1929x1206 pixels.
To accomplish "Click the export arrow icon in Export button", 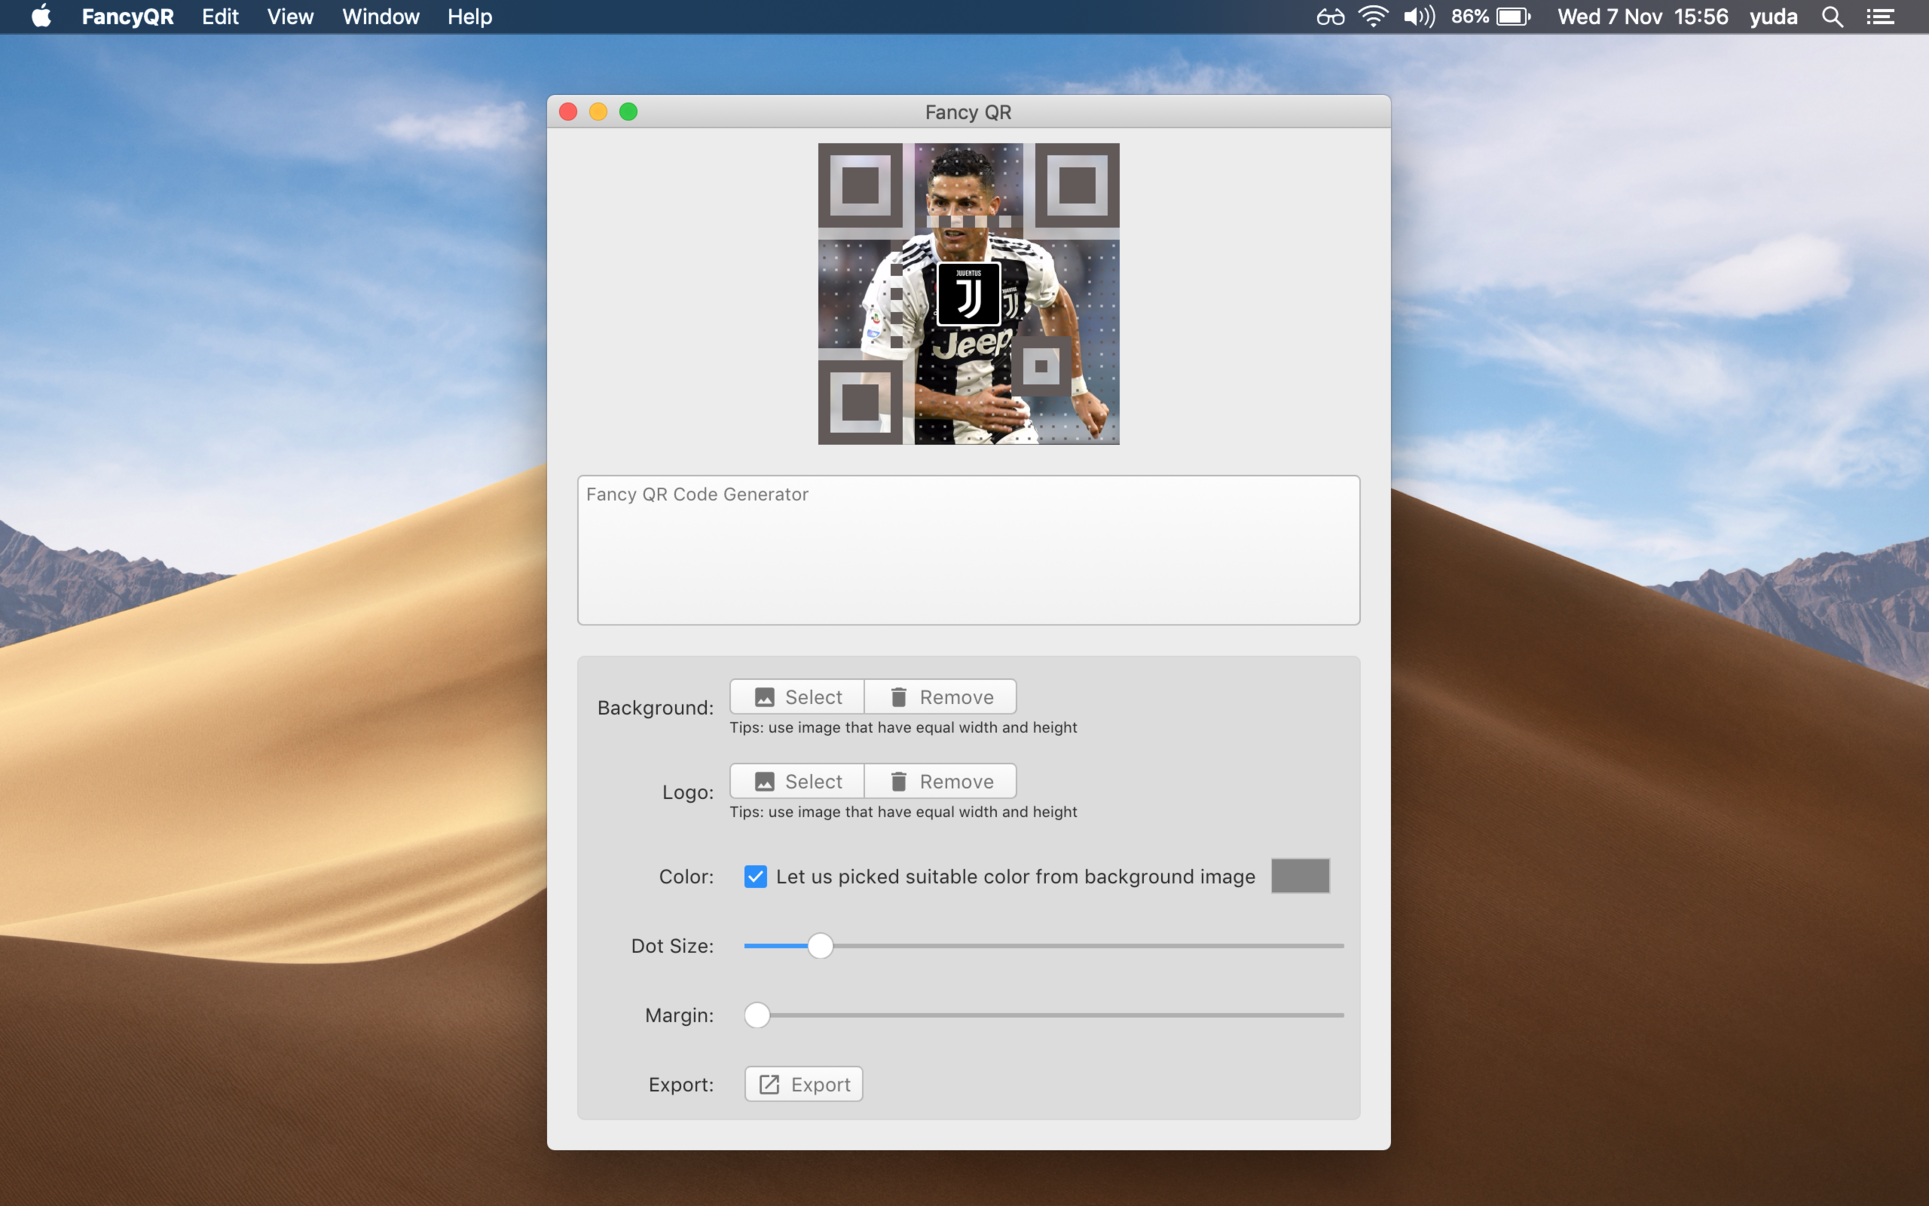I will 769,1084.
